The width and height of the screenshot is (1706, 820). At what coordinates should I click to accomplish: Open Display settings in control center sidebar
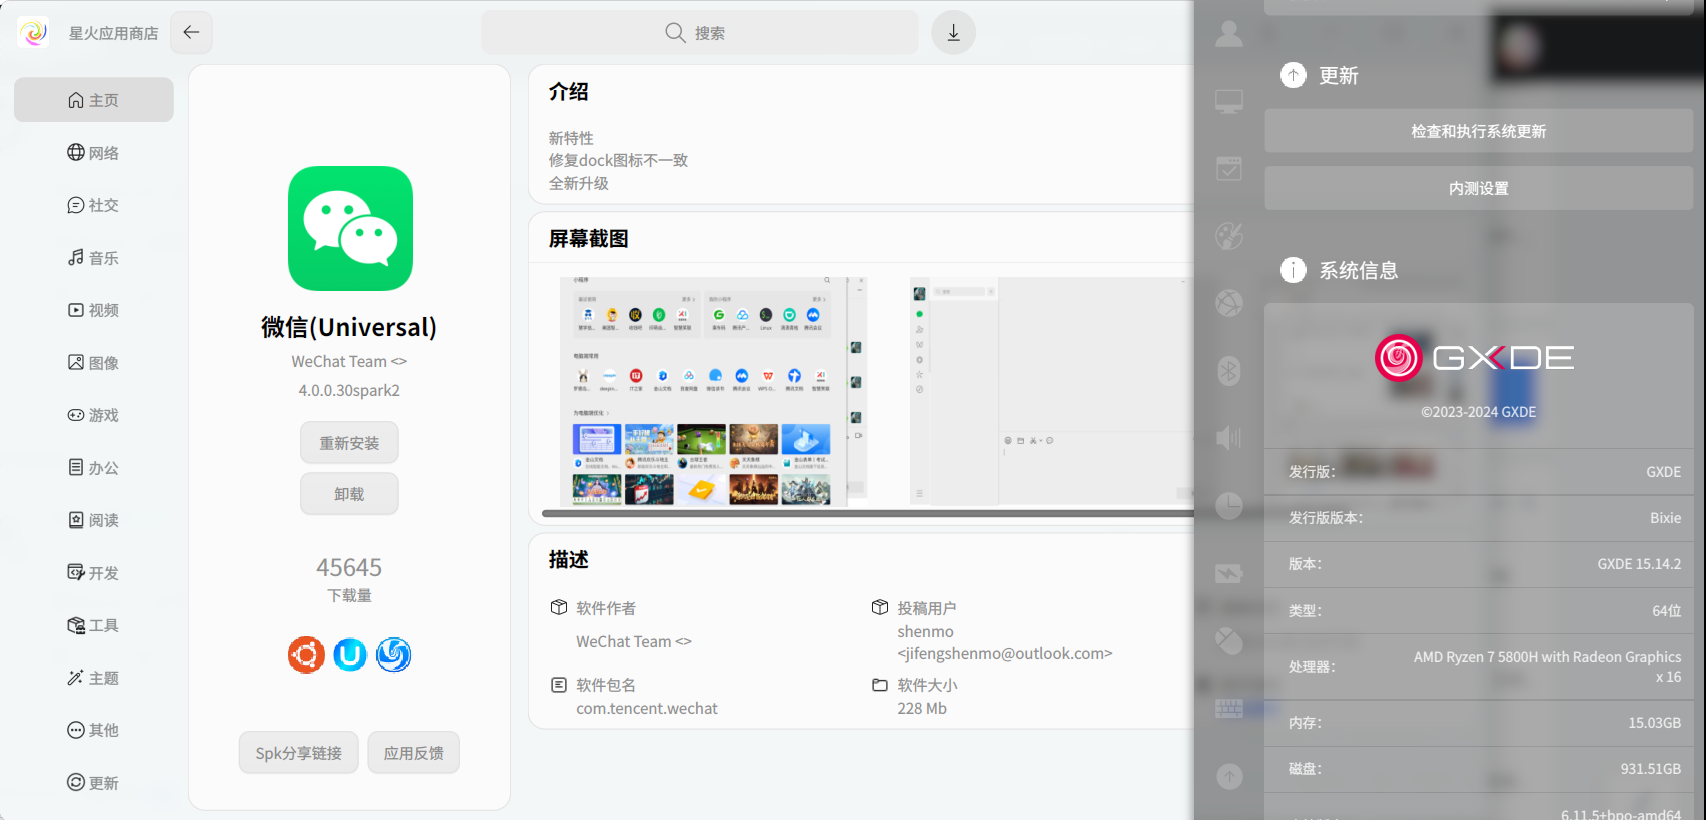point(1229,101)
